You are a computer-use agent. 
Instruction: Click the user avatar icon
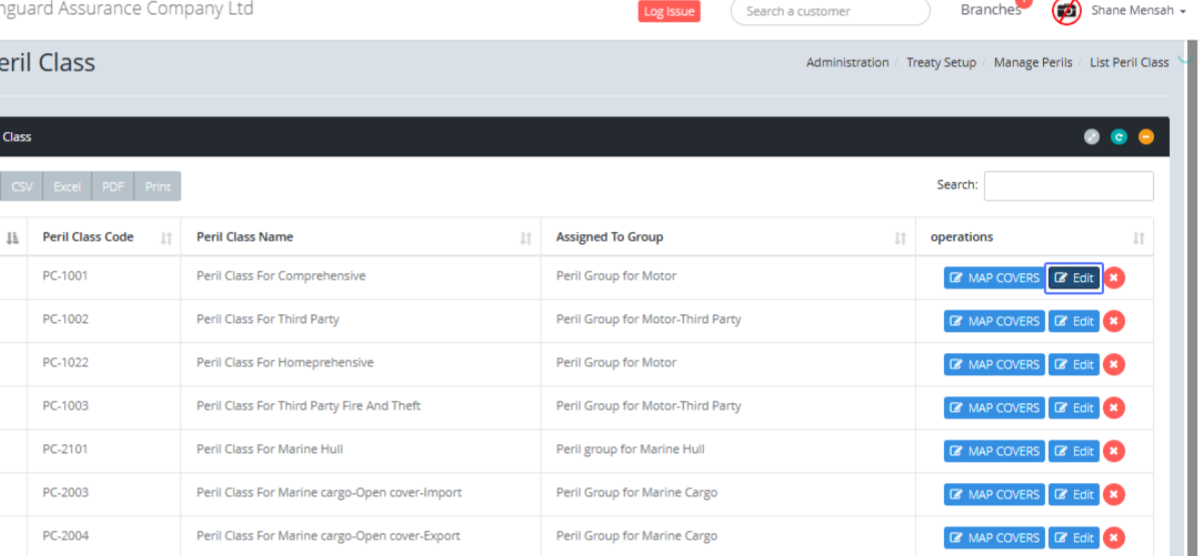pos(1067,11)
